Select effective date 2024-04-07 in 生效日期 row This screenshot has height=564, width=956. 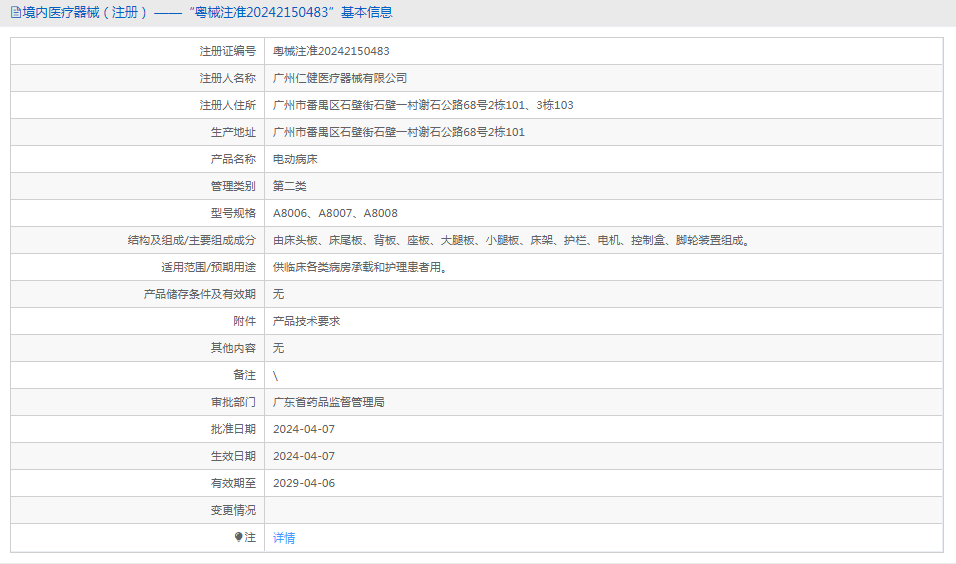pos(304,456)
